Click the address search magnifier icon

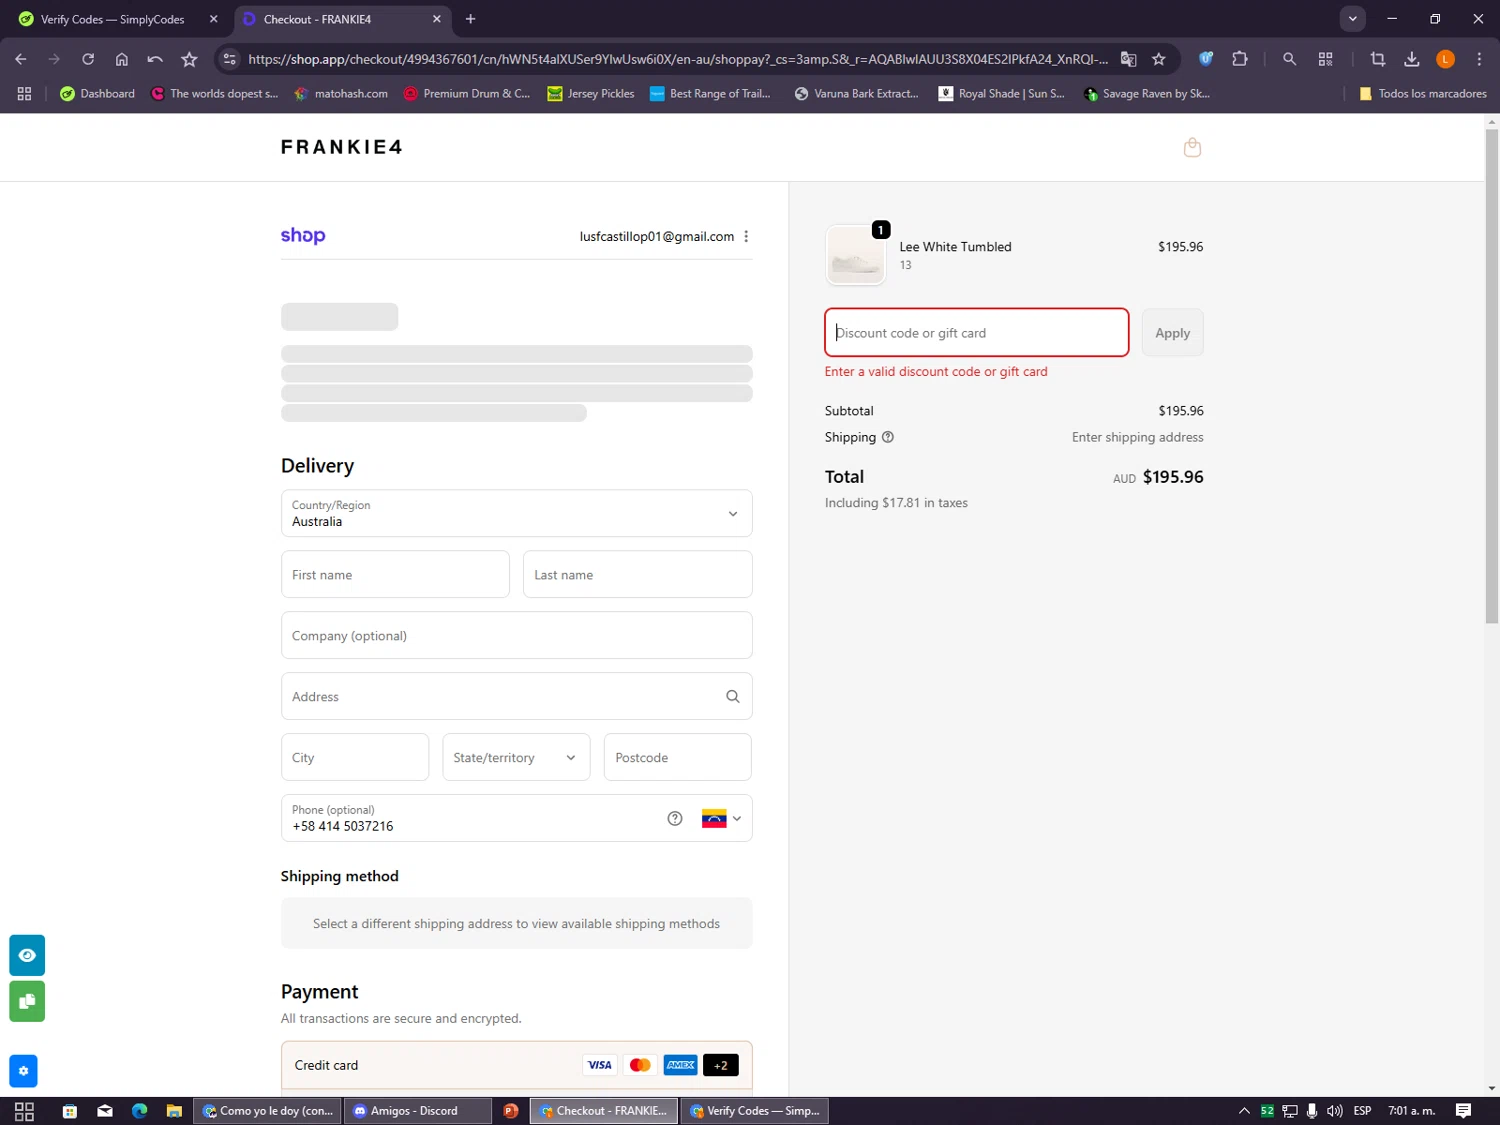click(x=733, y=696)
